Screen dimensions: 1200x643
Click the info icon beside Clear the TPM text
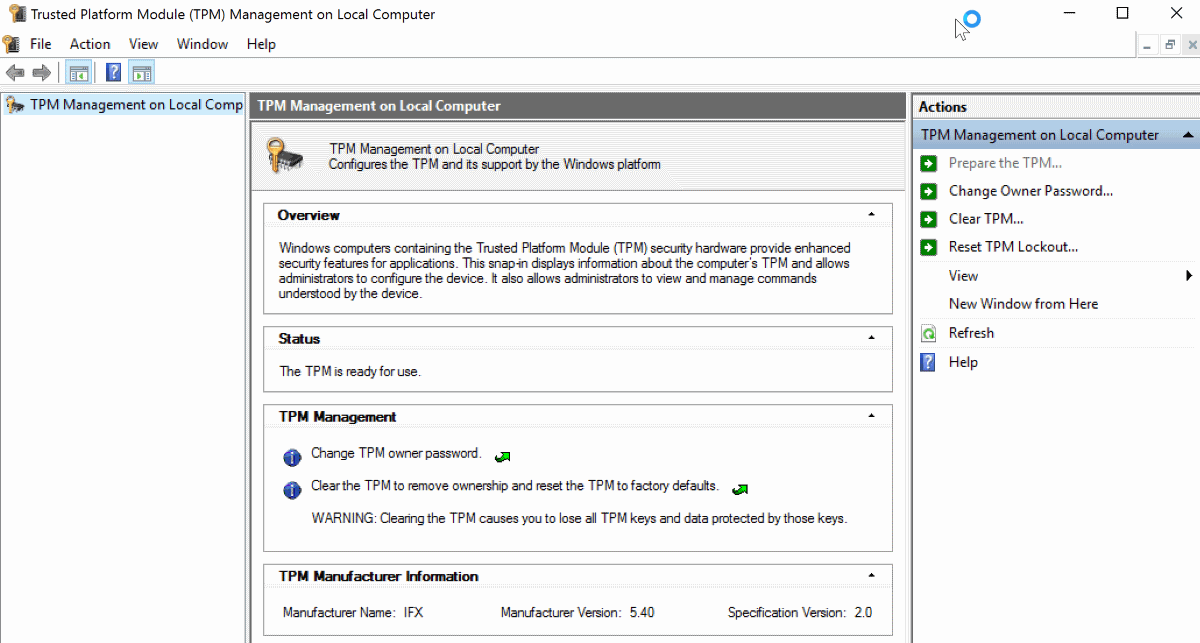pyautogui.click(x=292, y=490)
